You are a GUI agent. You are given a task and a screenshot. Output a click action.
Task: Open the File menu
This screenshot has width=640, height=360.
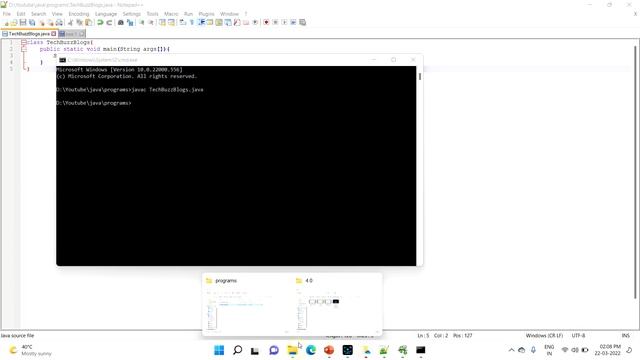[x=7, y=14]
